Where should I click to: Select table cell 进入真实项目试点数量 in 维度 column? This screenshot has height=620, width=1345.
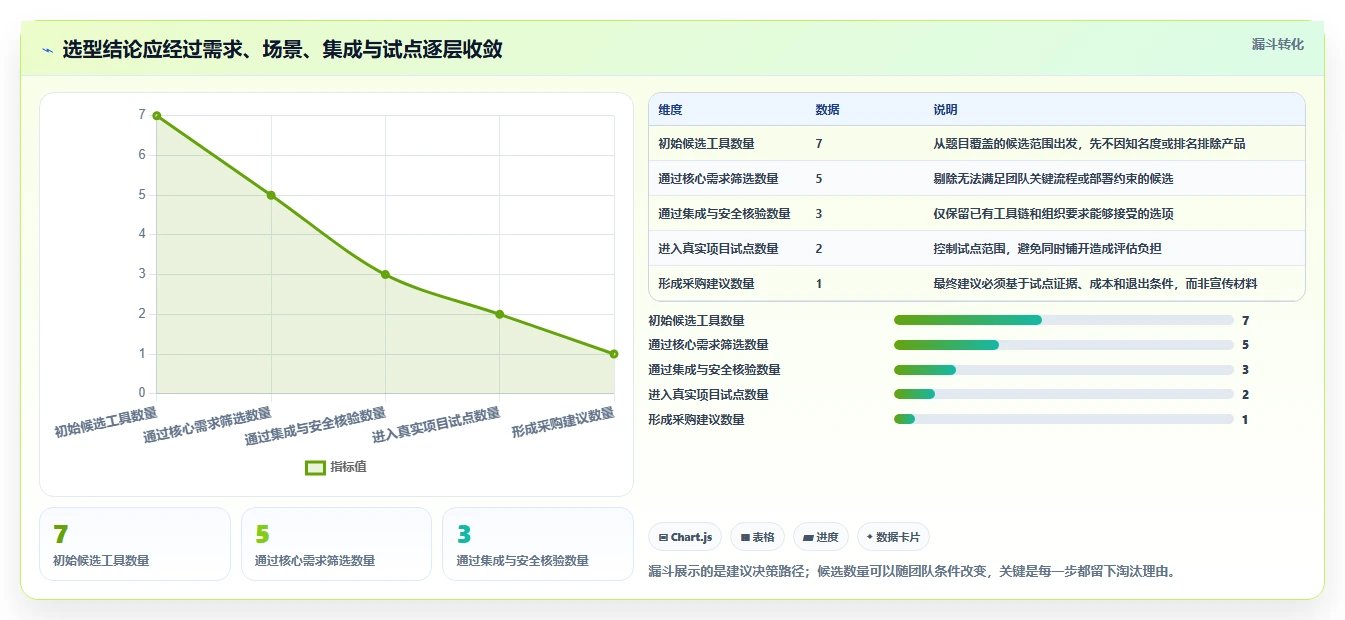click(x=718, y=248)
